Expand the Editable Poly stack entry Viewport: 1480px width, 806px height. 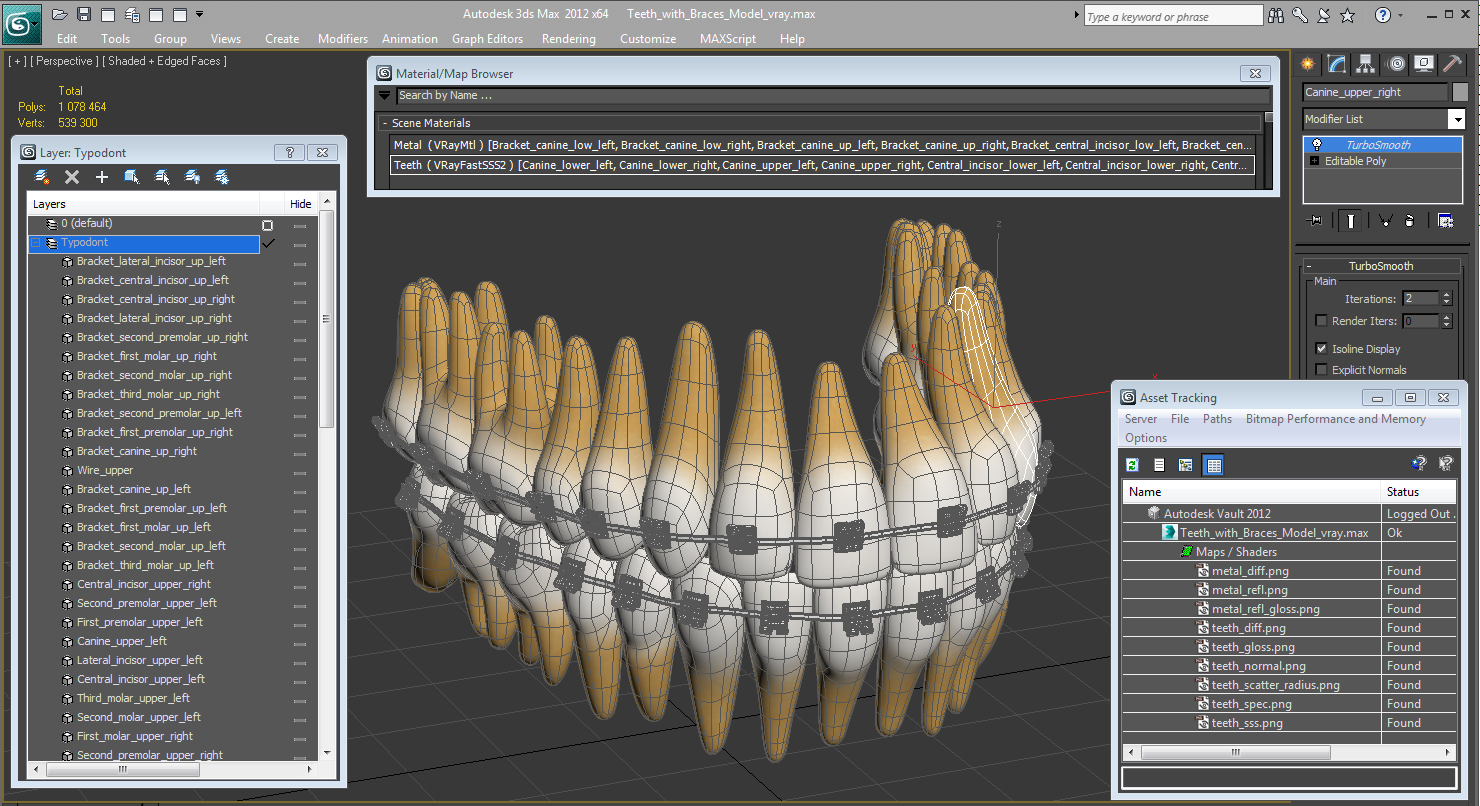coord(1315,161)
